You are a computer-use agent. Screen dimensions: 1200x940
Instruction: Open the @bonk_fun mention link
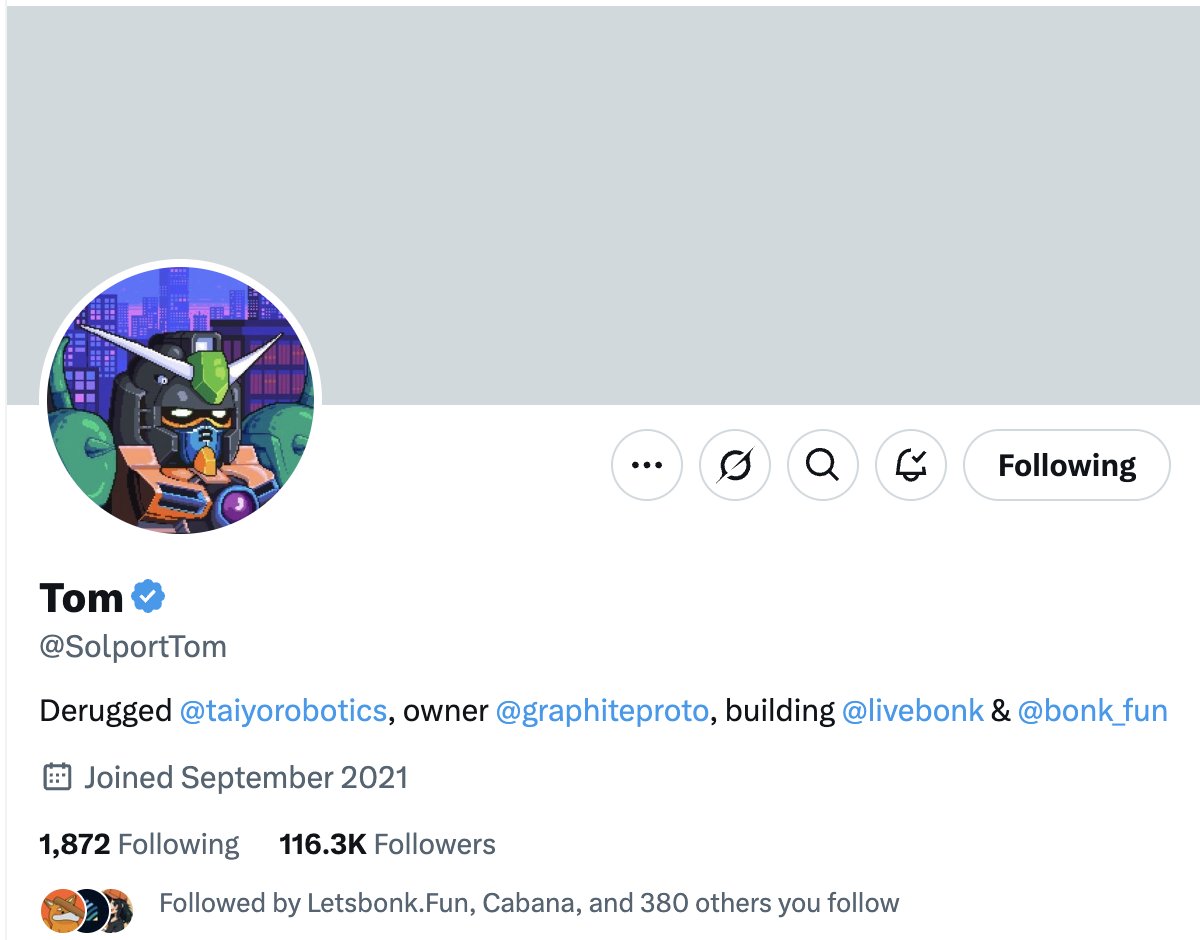point(1092,711)
